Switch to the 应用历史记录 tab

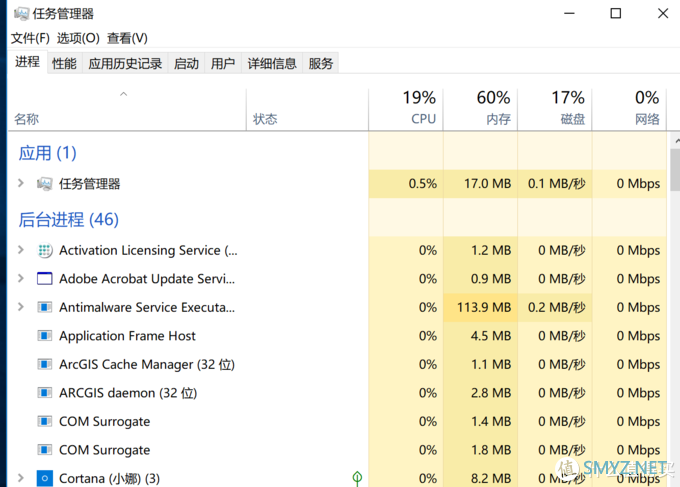click(x=125, y=64)
